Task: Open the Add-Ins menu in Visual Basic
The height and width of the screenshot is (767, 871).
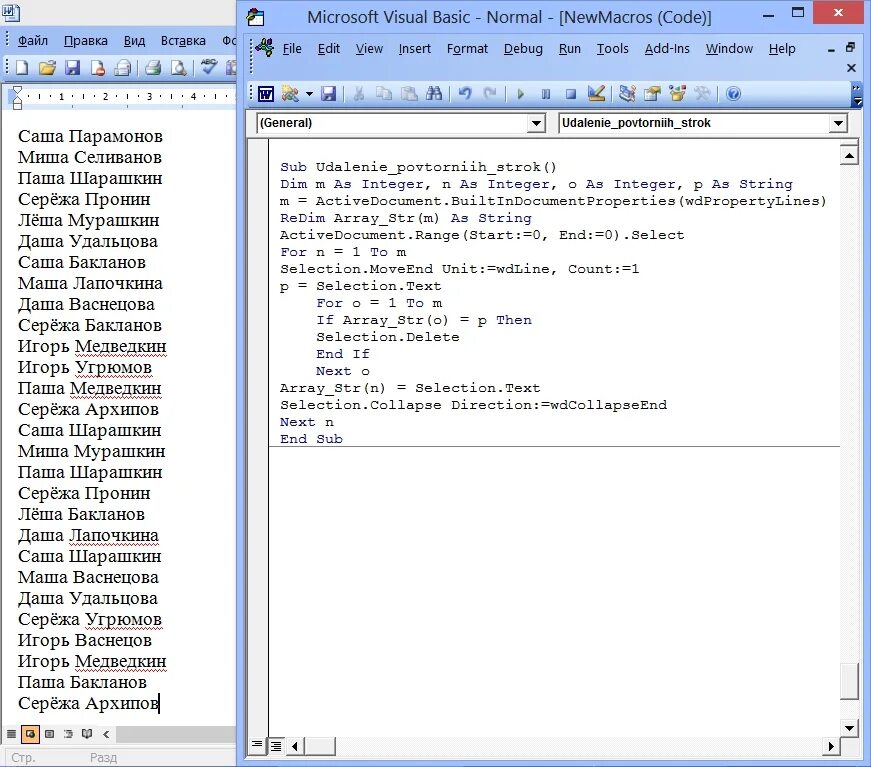Action: pos(667,49)
